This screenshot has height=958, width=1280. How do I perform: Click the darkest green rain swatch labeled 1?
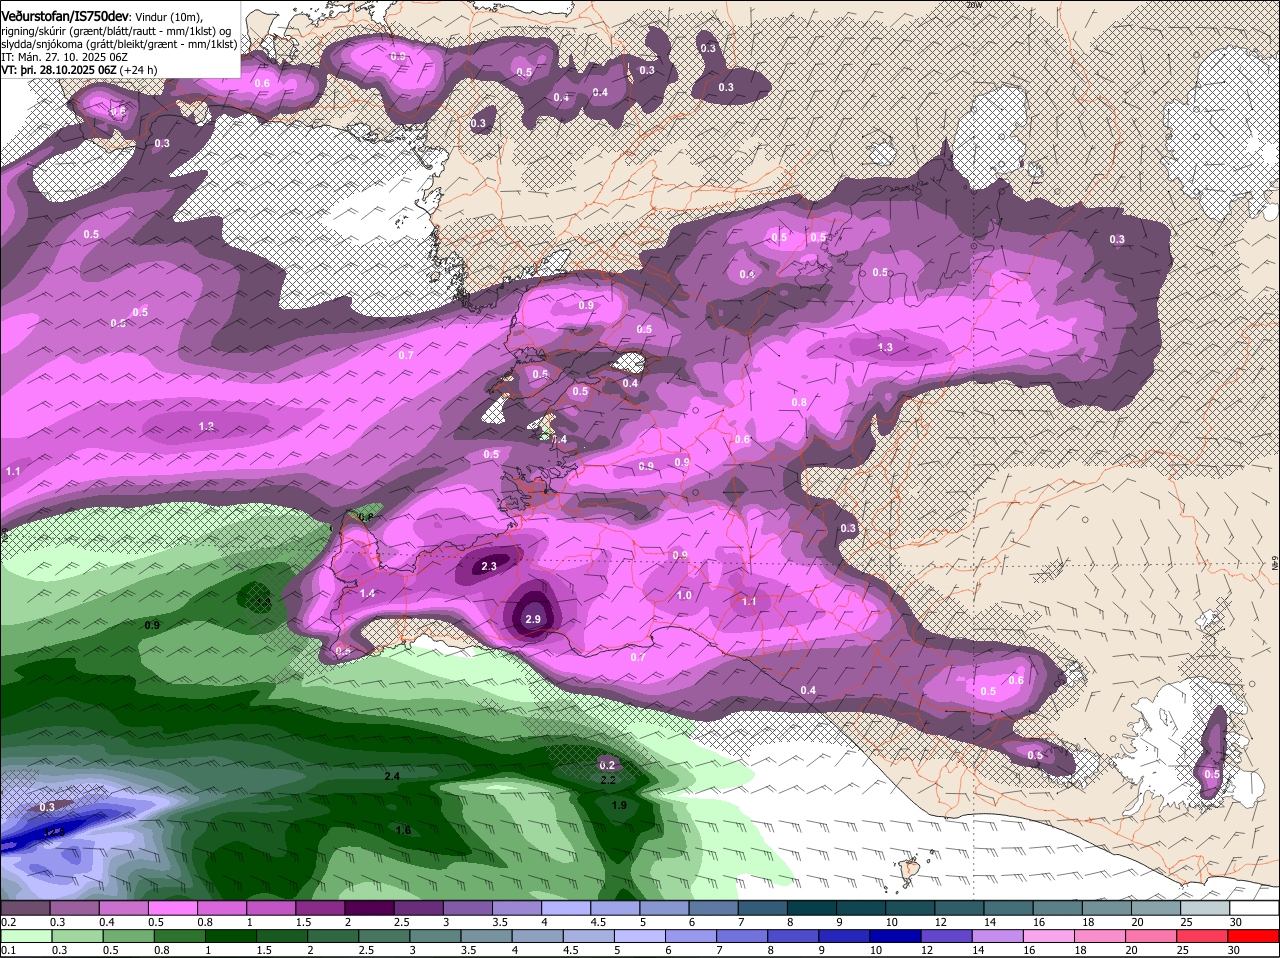click(230, 937)
